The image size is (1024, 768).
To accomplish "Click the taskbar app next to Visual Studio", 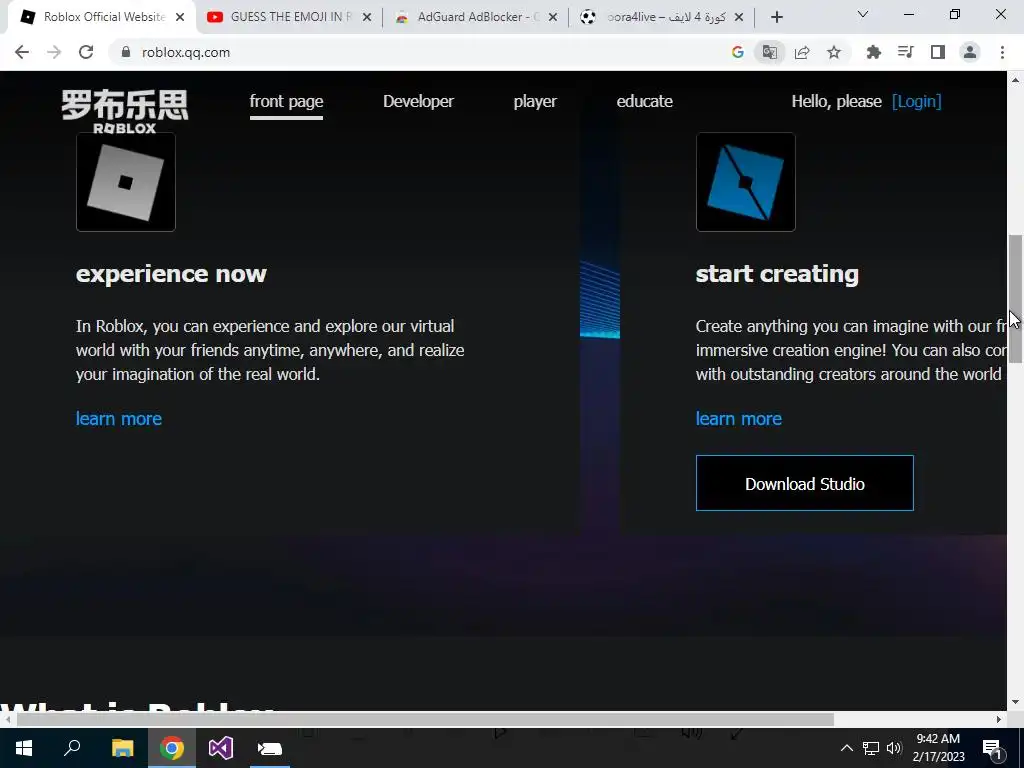I will tap(269, 748).
